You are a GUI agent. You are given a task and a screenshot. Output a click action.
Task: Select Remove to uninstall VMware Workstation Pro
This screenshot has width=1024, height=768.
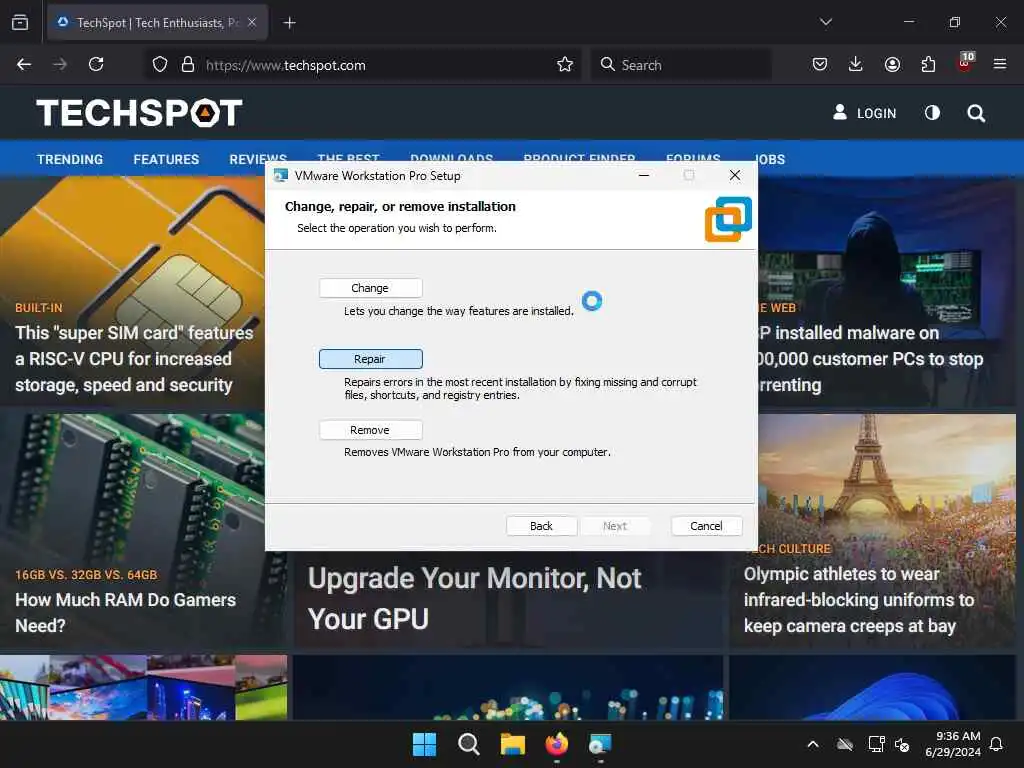(x=370, y=430)
